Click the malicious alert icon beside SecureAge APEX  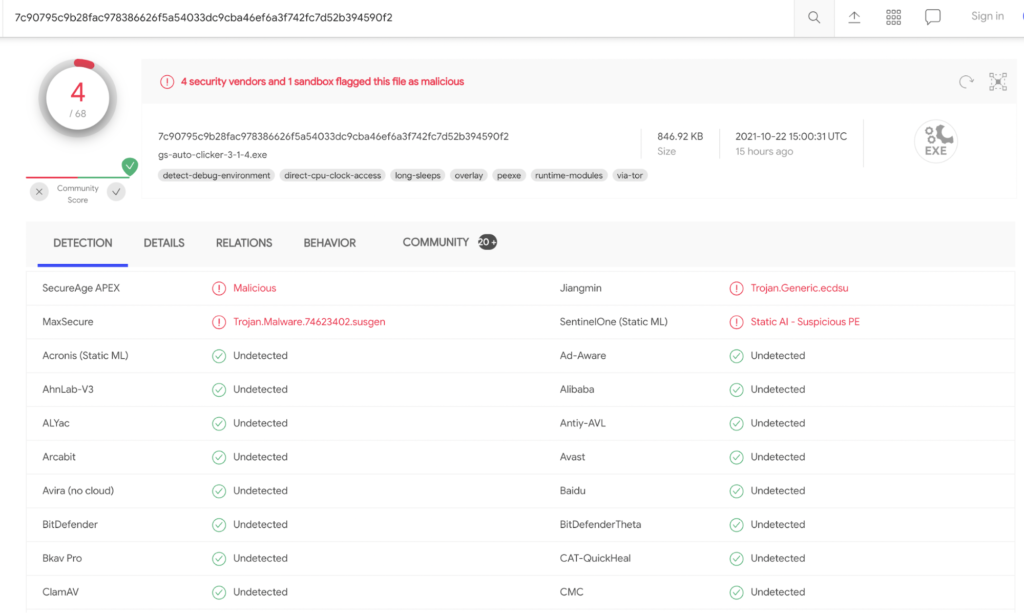coord(219,288)
